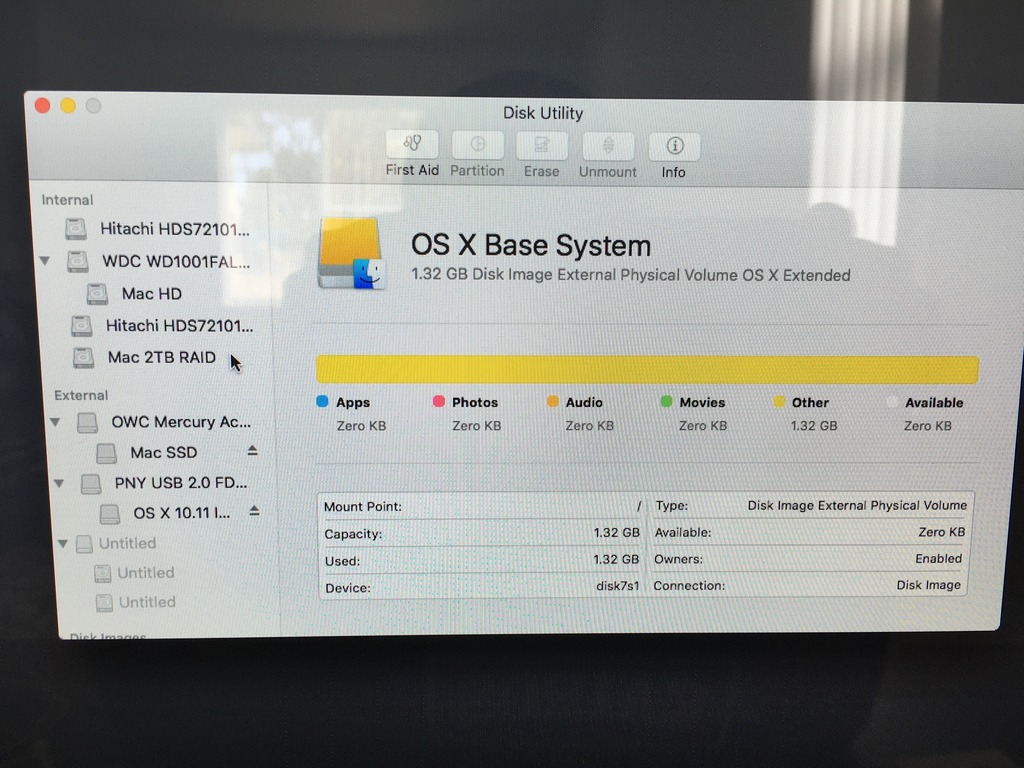This screenshot has height=768, width=1024.
Task: Click the Mac SSD label
Action: pos(163,453)
